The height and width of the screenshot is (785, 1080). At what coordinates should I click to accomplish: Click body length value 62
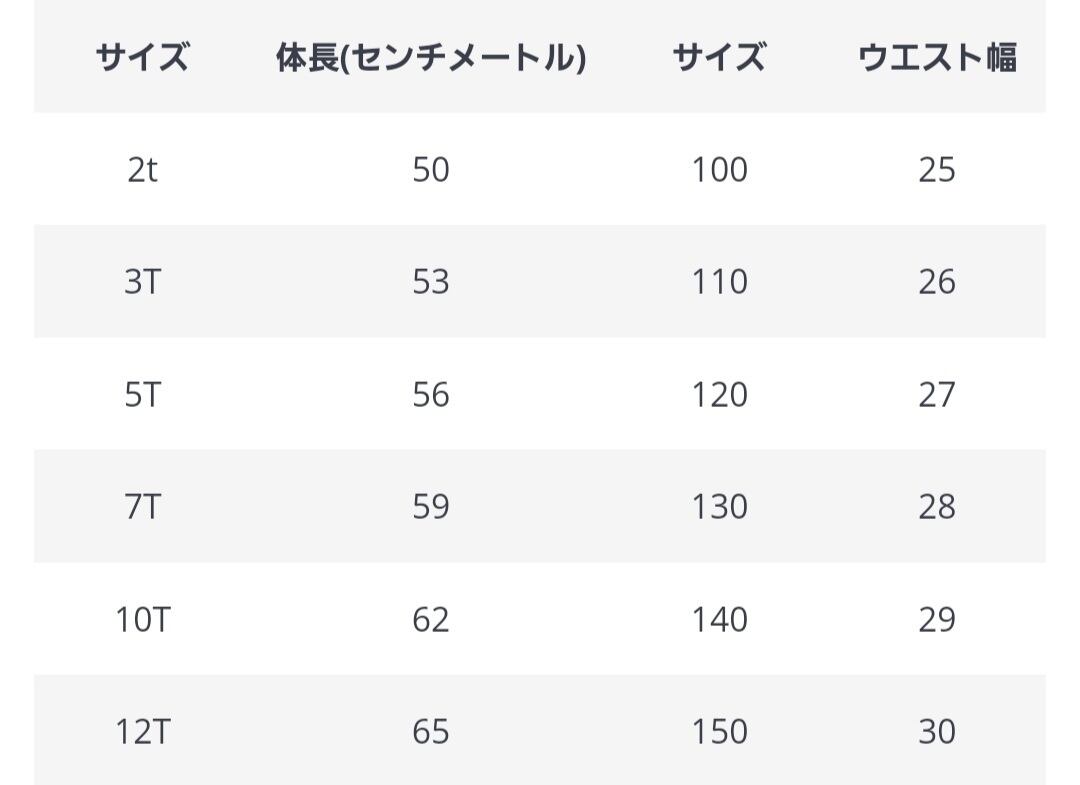click(431, 620)
